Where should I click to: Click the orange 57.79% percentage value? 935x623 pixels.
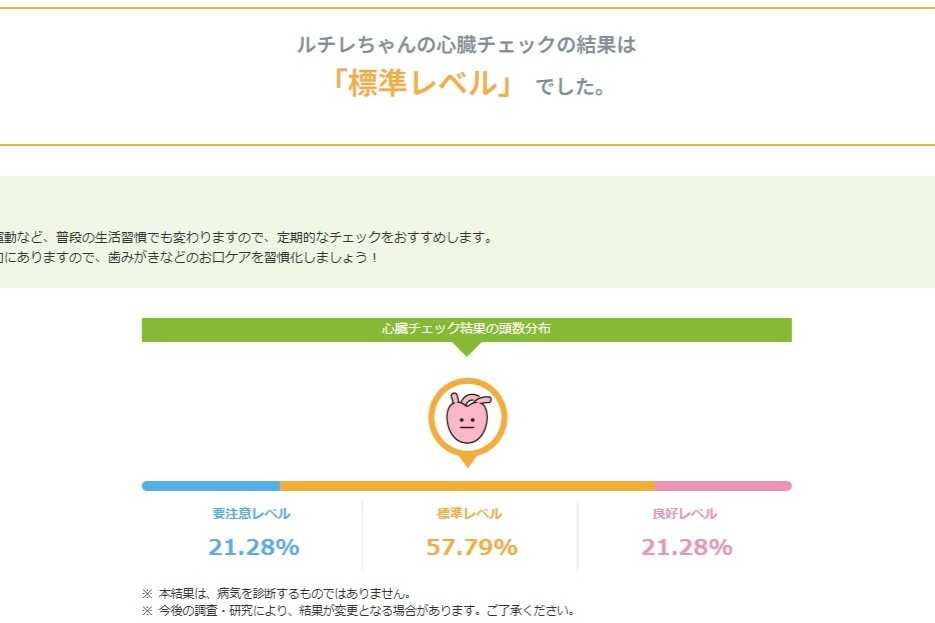(x=471, y=547)
